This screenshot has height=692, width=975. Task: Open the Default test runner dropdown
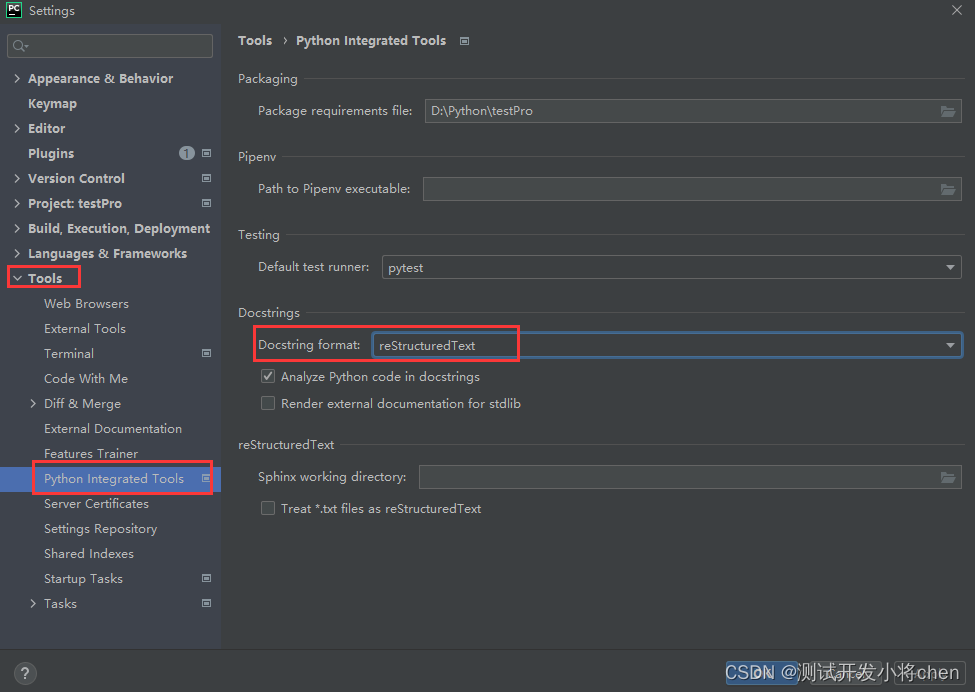tap(672, 267)
